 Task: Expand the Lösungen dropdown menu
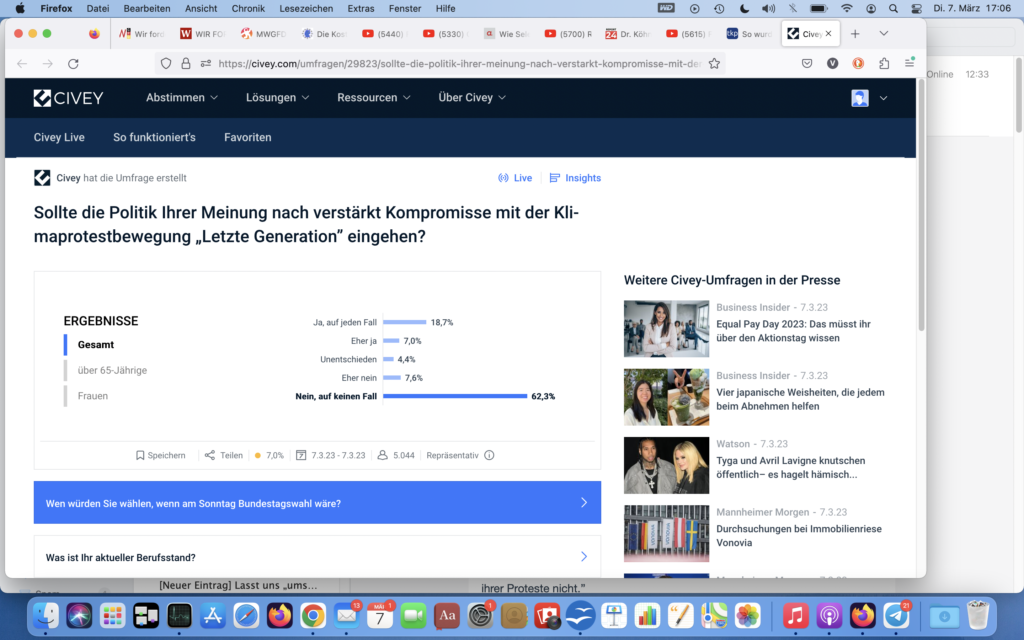coord(277,98)
